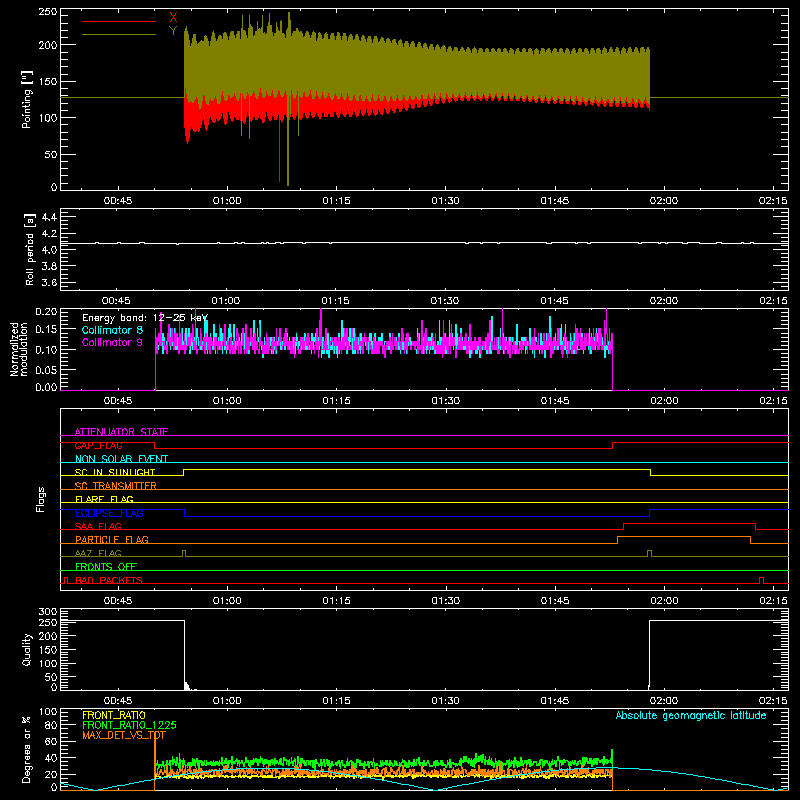Click the SAA_FLAG label

pyautogui.click(x=98, y=527)
